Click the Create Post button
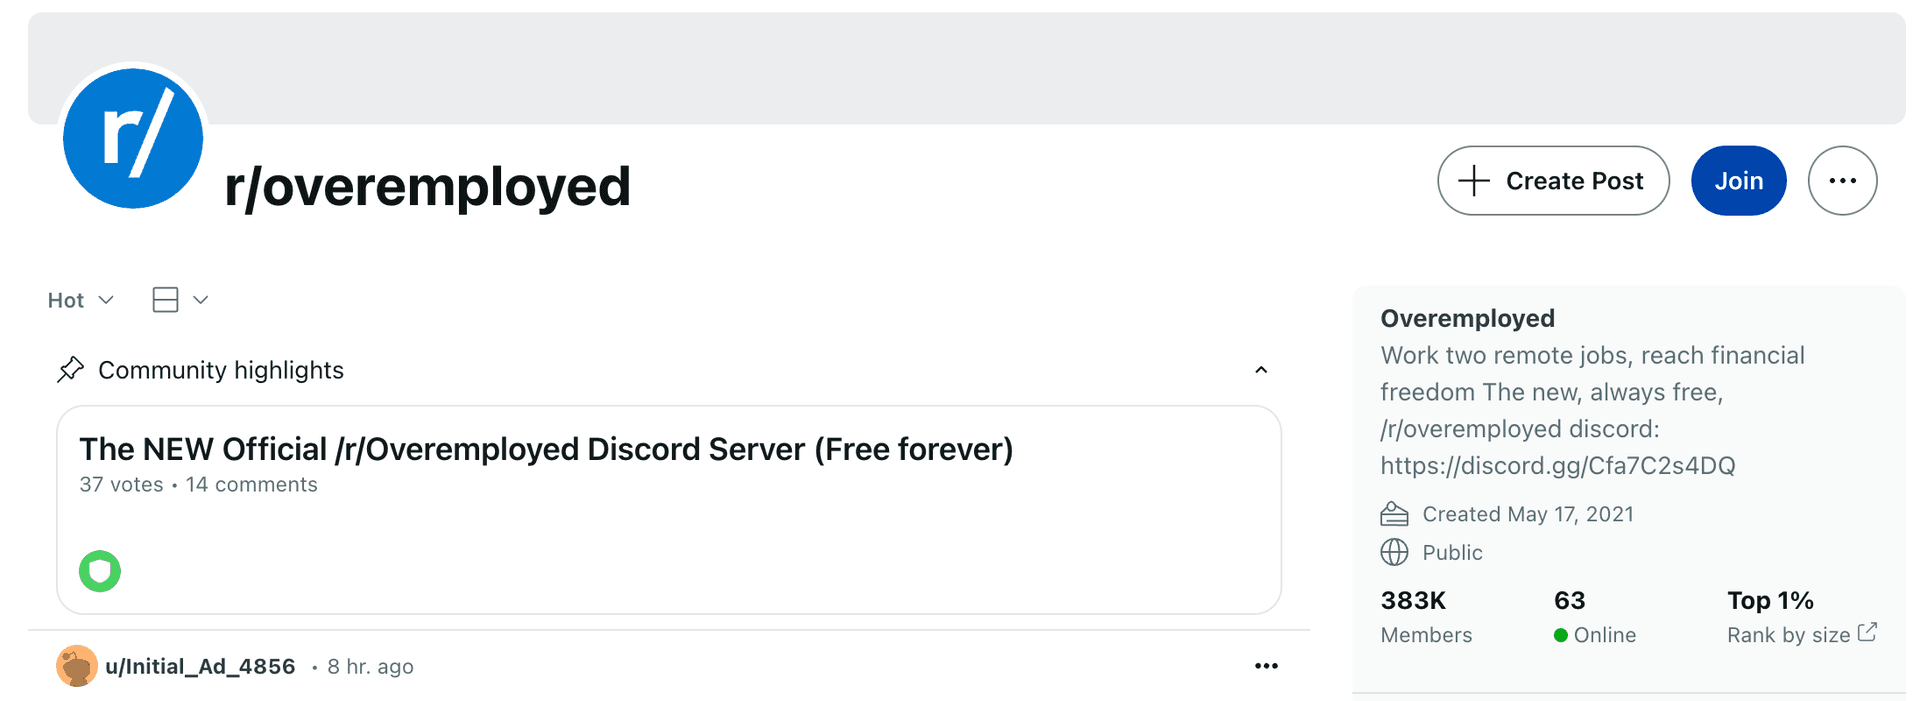Image resolution: width=1920 pixels, height=701 pixels. click(1553, 180)
